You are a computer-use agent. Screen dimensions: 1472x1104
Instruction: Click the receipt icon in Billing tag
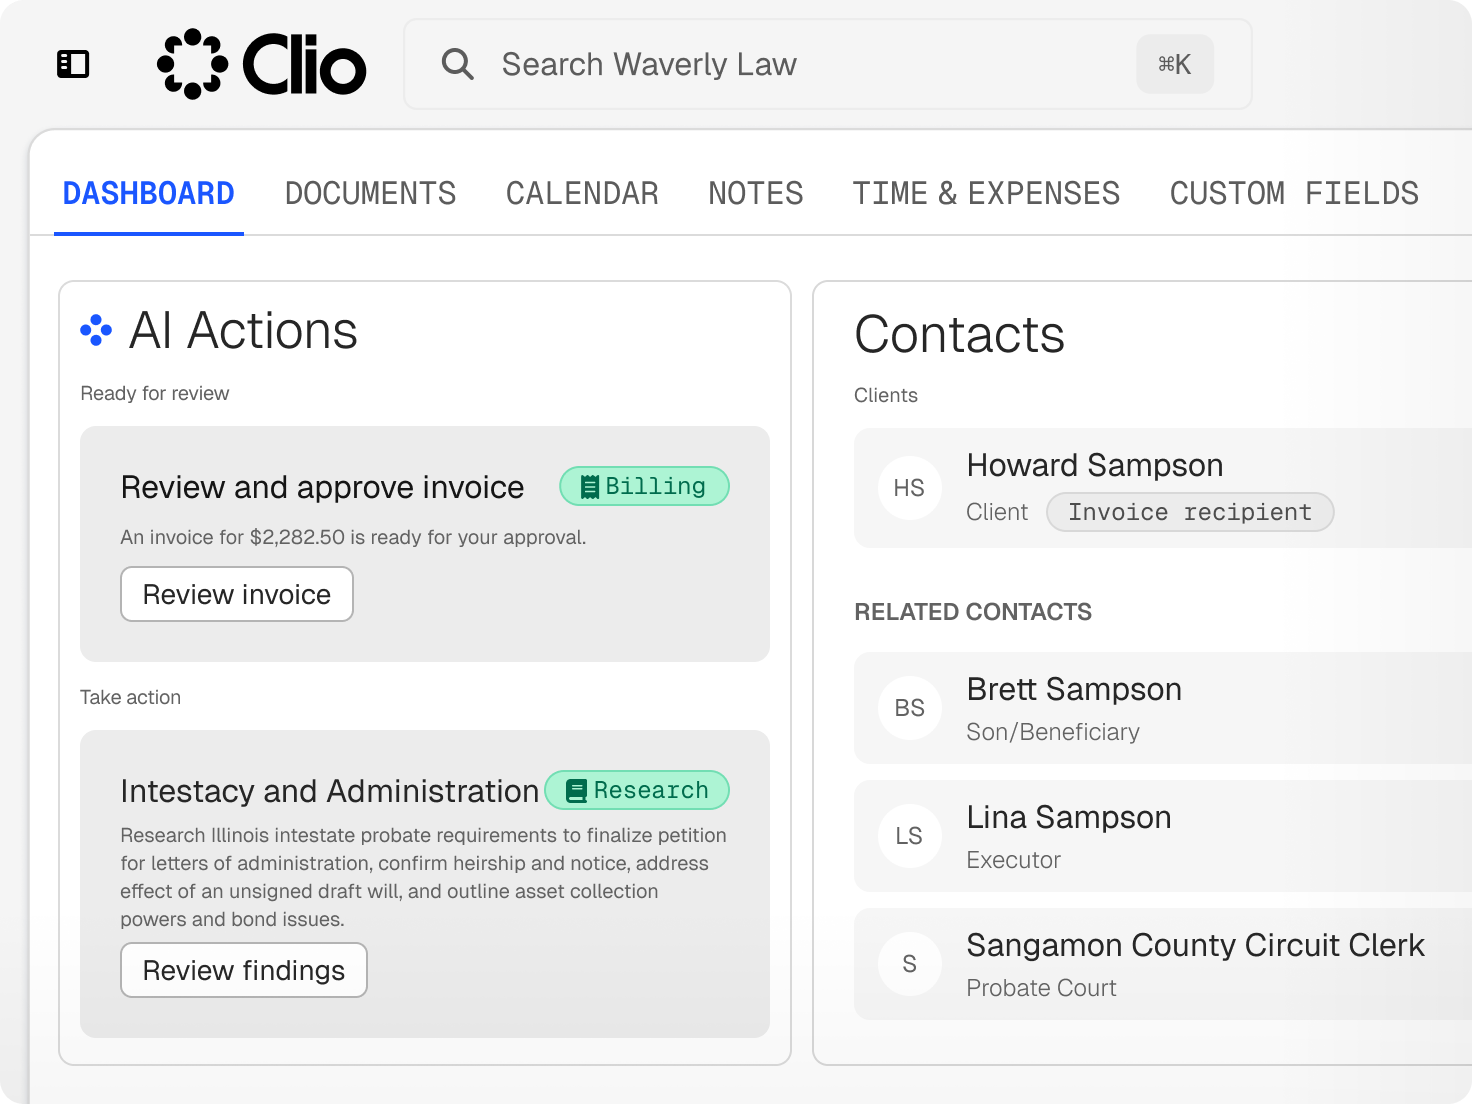(590, 487)
